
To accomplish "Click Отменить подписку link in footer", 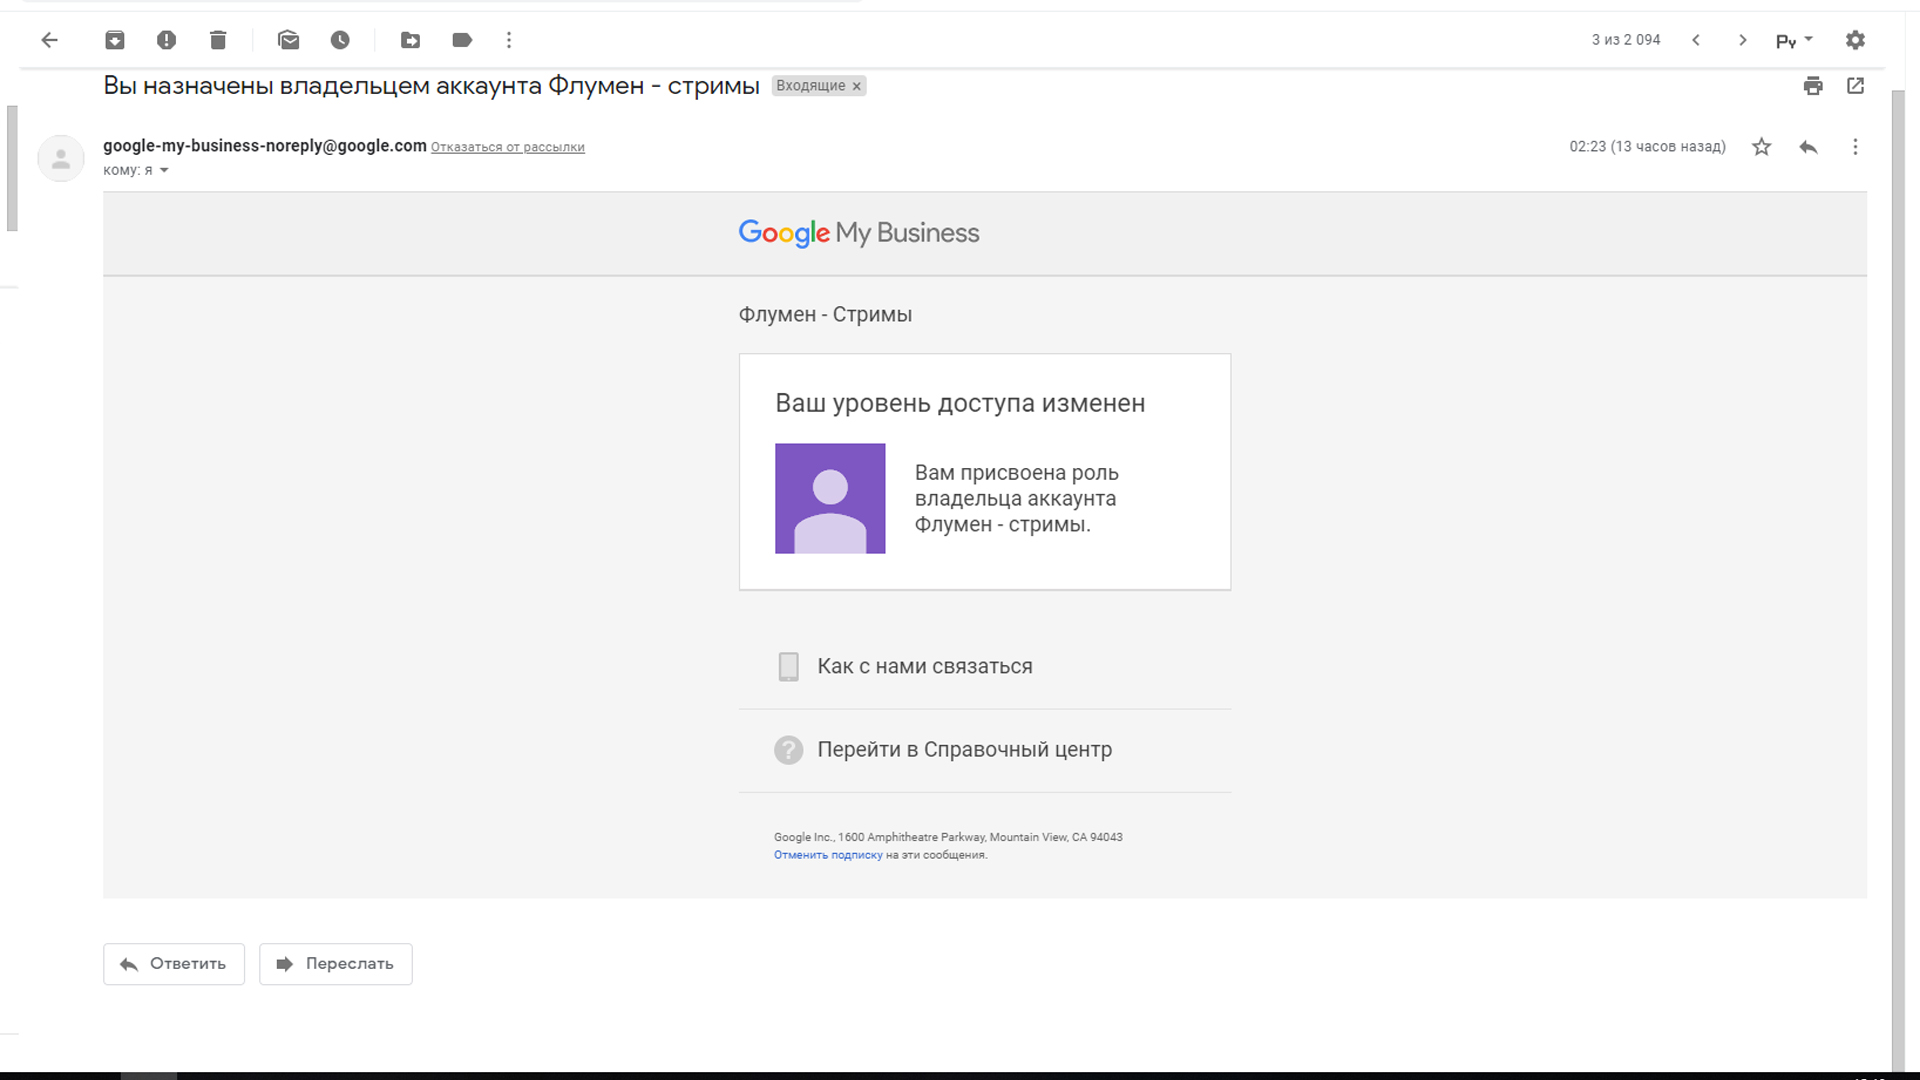I will [828, 855].
